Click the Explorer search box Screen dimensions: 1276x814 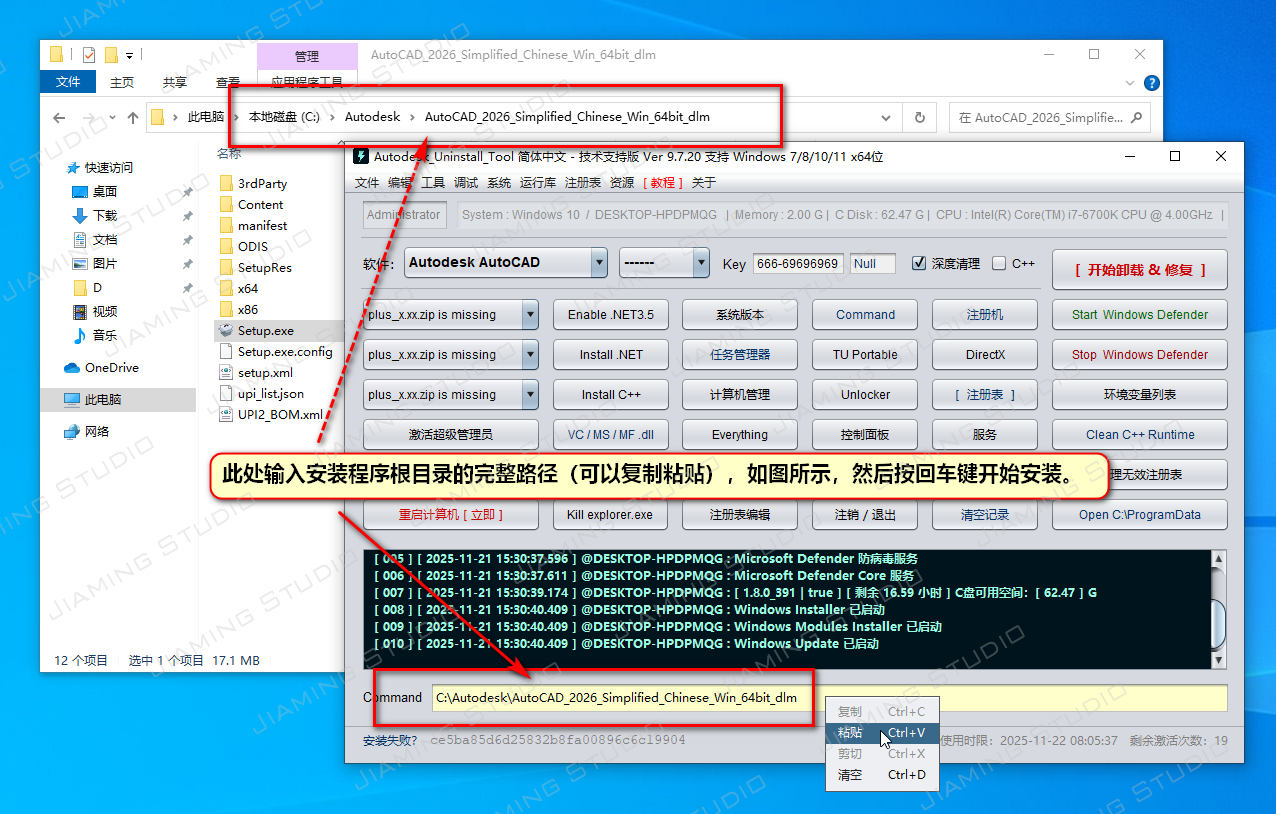pyautogui.click(x=1048, y=117)
